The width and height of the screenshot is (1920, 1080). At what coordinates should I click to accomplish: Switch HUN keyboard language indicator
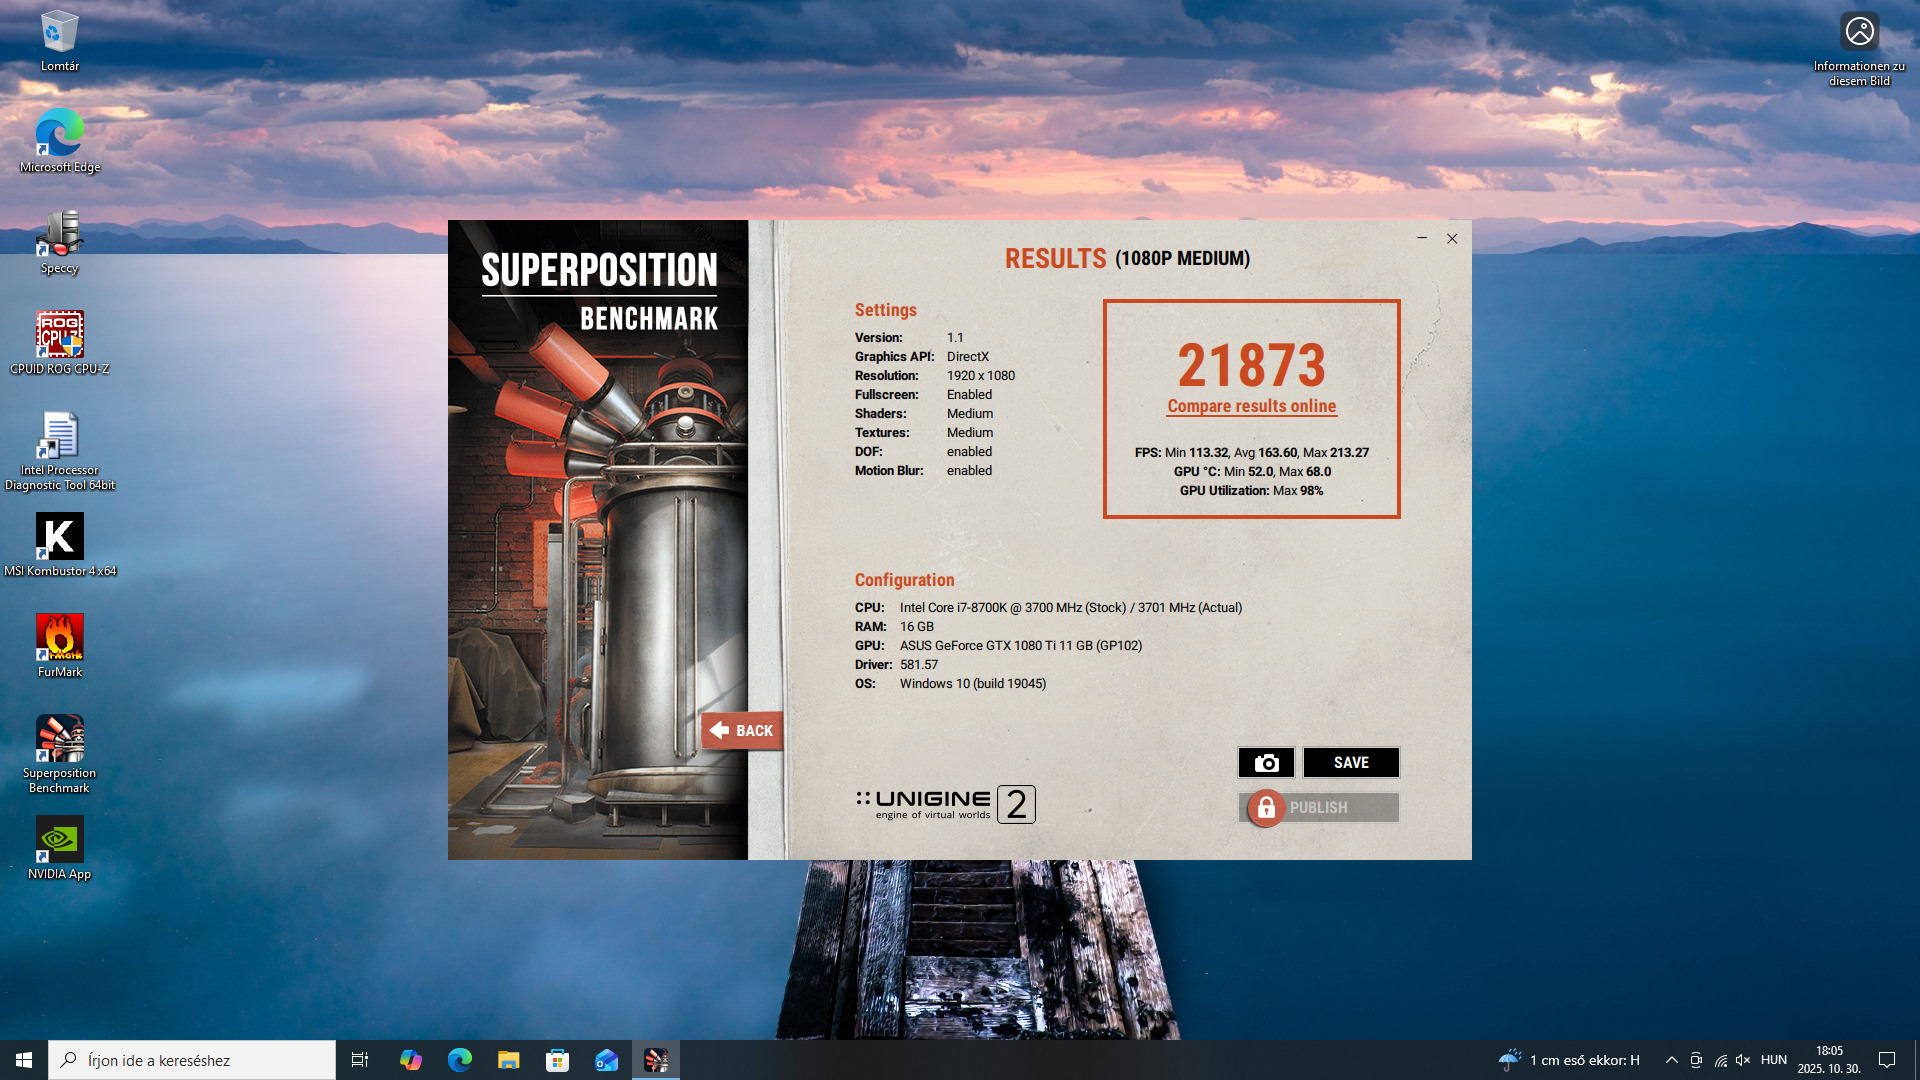coord(1774,1060)
